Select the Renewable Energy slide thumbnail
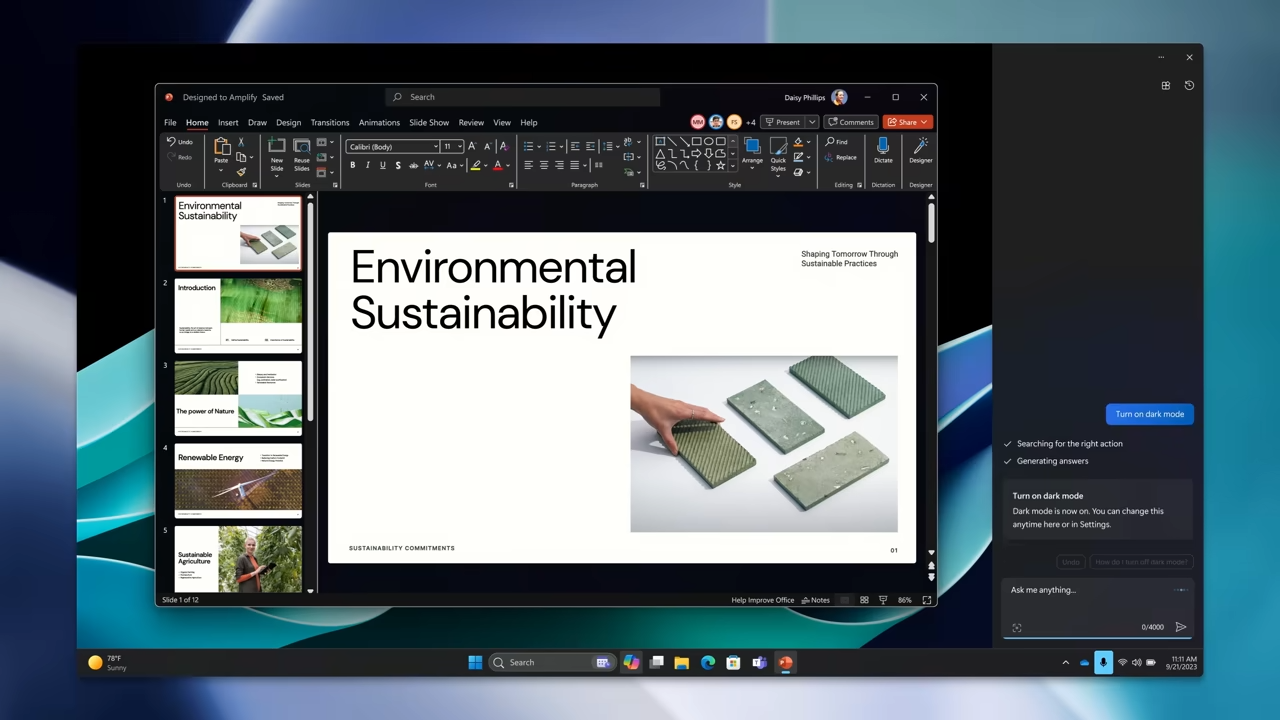This screenshot has width=1280, height=720. pos(238,480)
